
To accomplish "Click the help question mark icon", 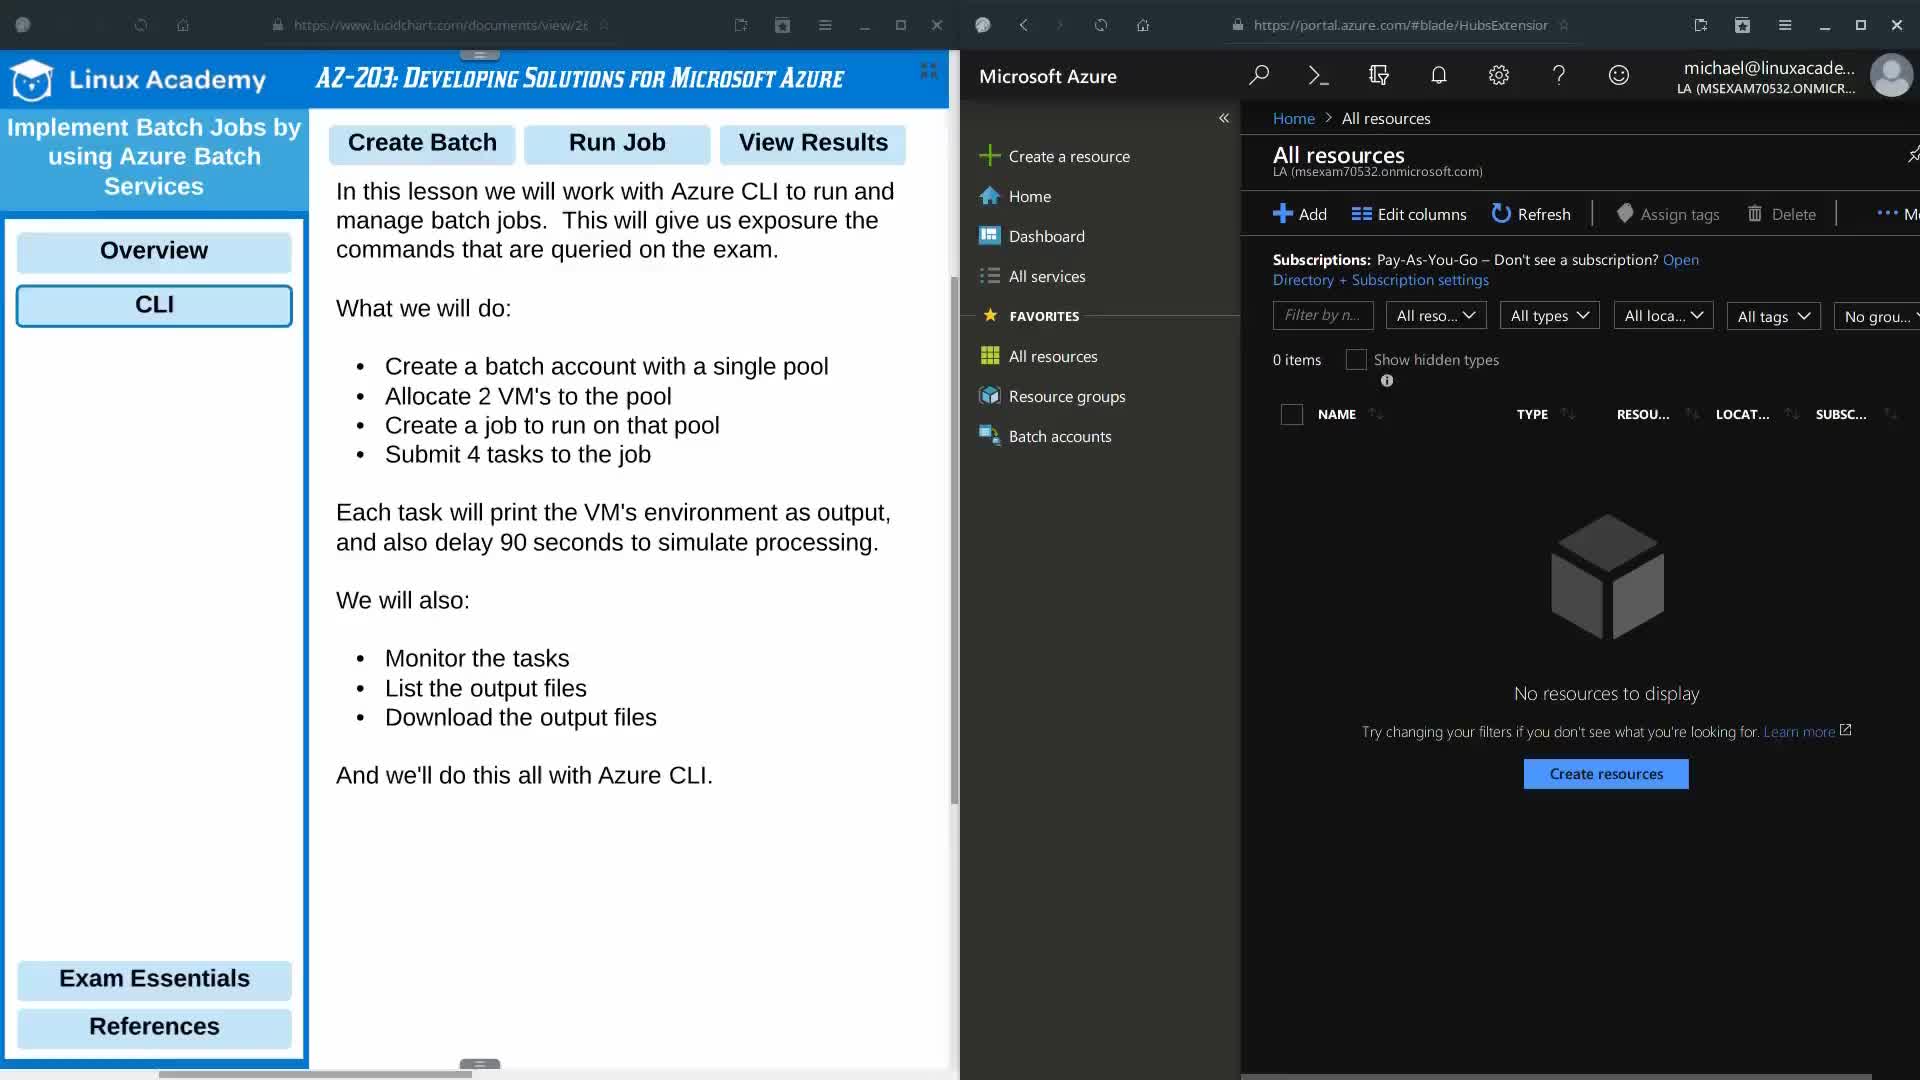I will click(1558, 75).
